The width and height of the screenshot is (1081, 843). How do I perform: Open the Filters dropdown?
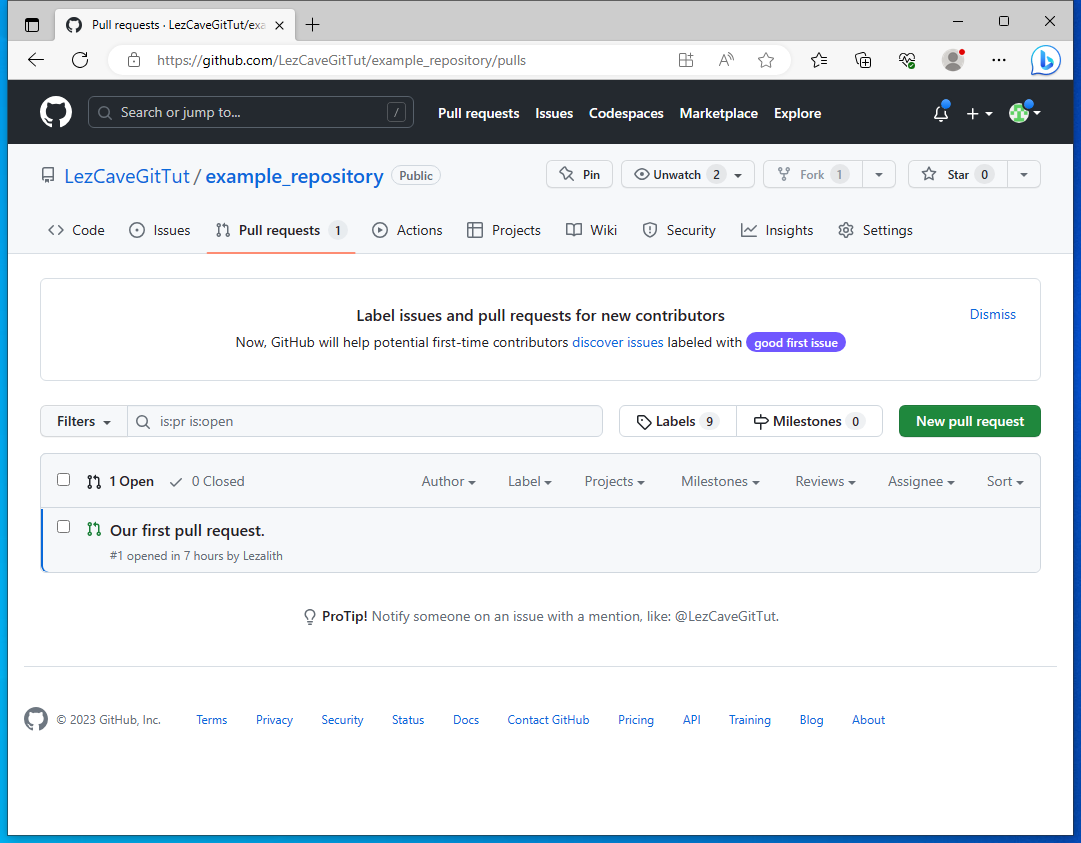tap(83, 421)
